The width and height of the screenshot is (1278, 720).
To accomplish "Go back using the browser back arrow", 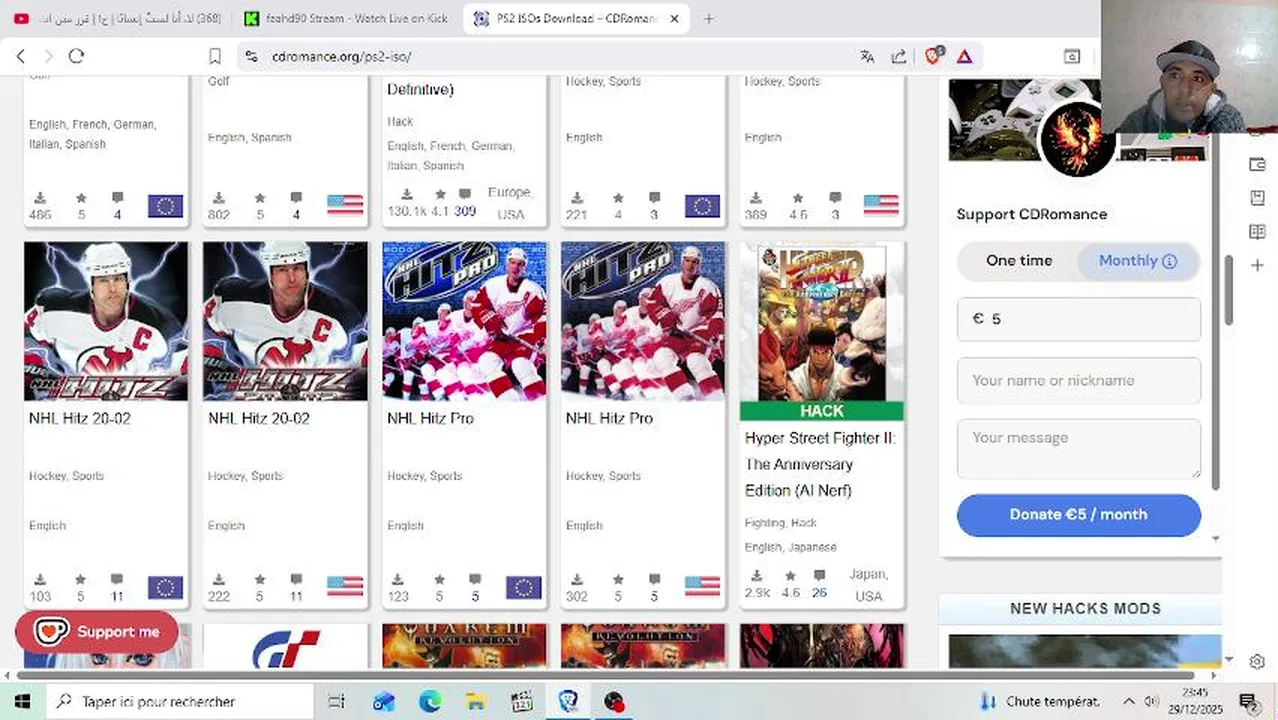I will coord(21,57).
